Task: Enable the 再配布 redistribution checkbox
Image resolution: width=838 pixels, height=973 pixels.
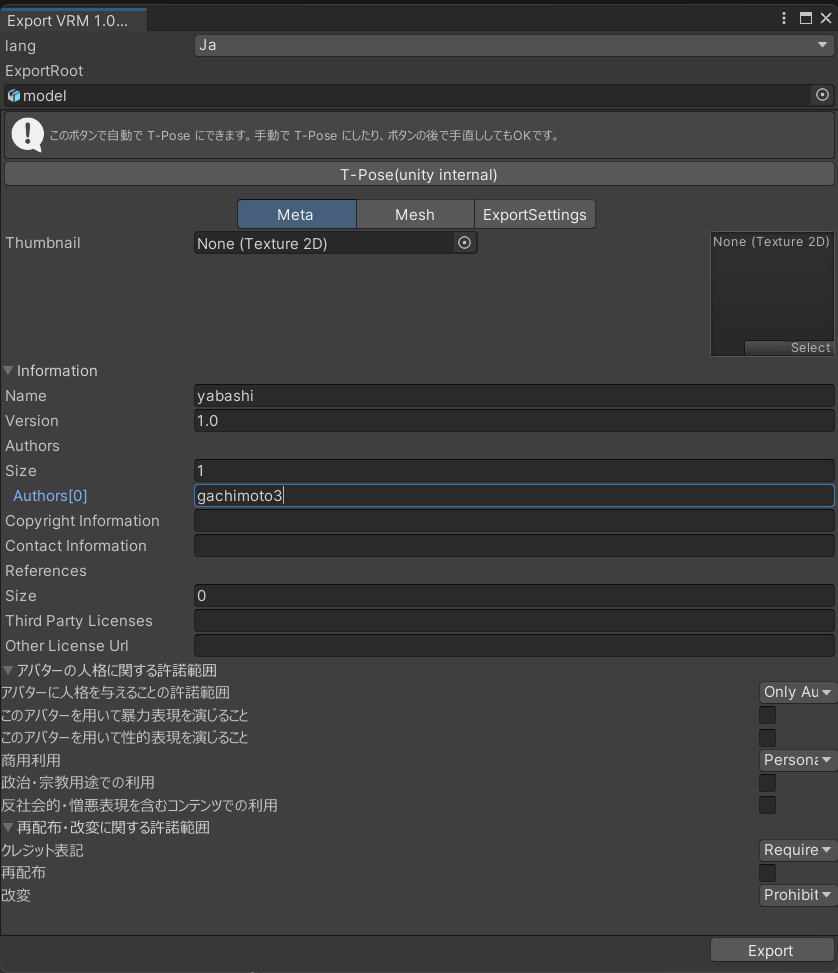Action: [x=767, y=873]
